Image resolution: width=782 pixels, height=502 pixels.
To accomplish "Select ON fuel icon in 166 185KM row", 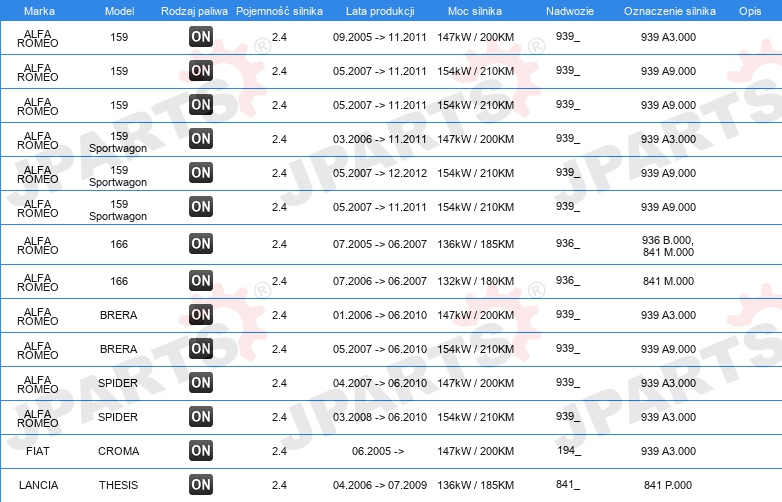I will coord(201,244).
